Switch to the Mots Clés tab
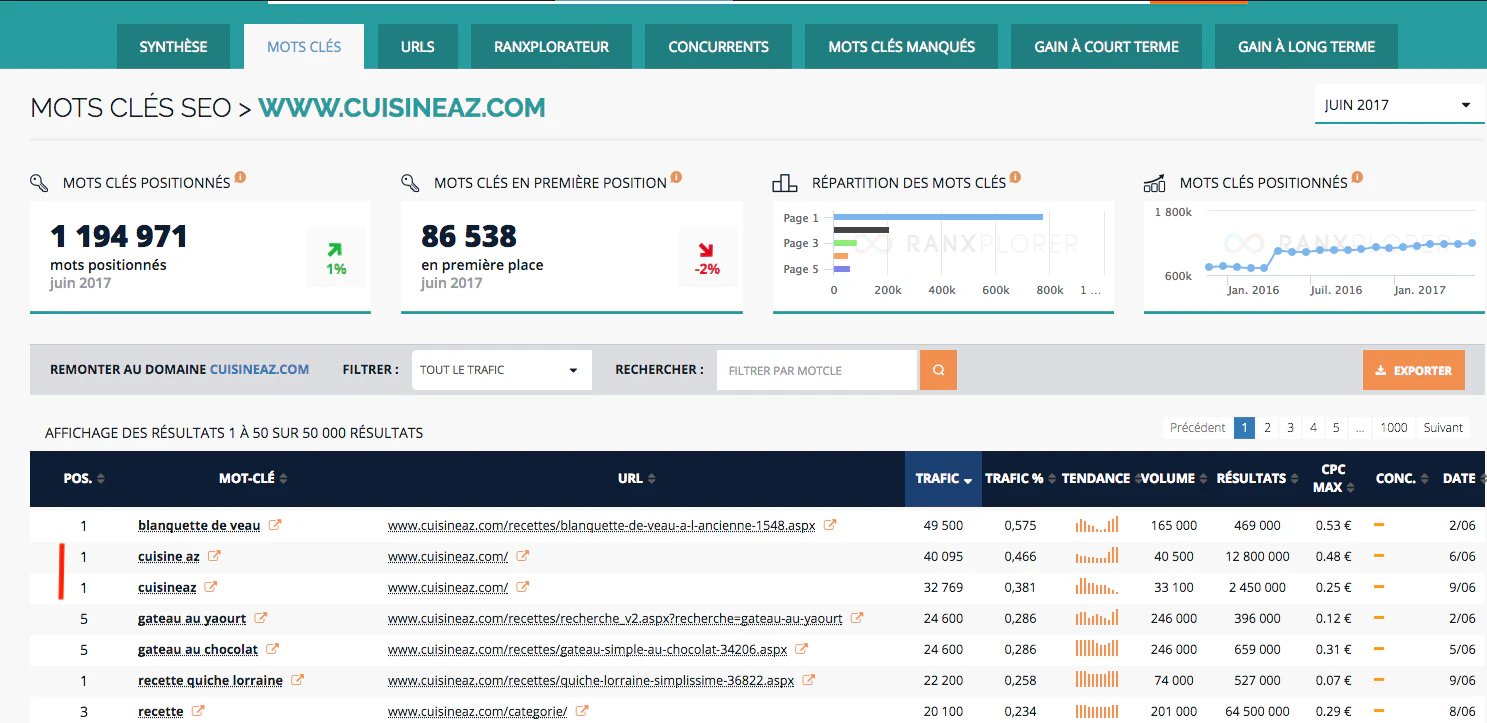The width and height of the screenshot is (1487, 723). coord(304,47)
